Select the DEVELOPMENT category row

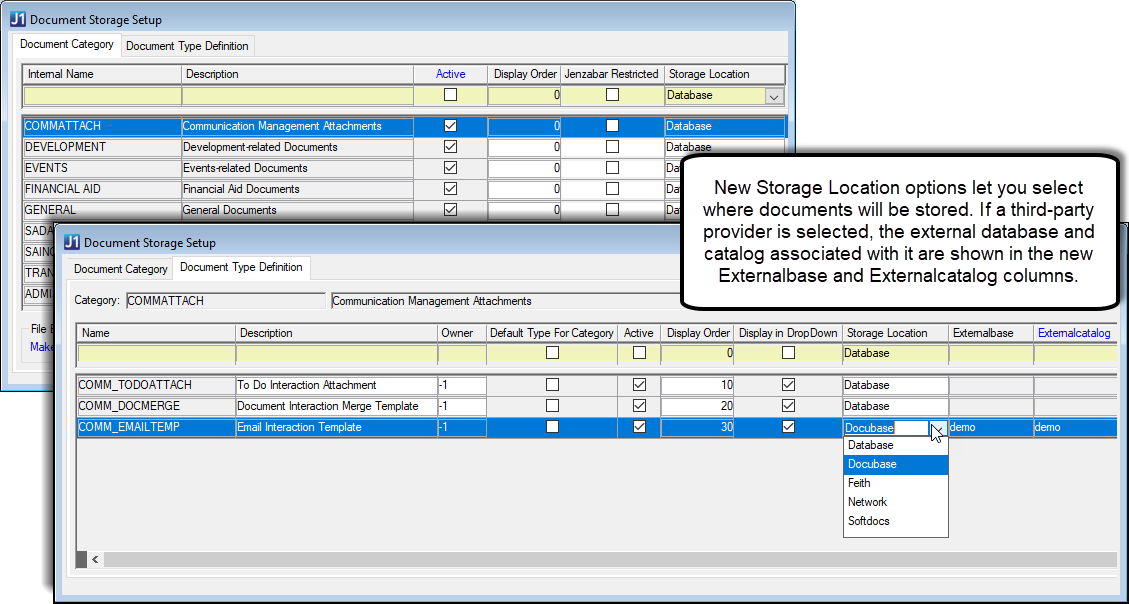pos(100,147)
